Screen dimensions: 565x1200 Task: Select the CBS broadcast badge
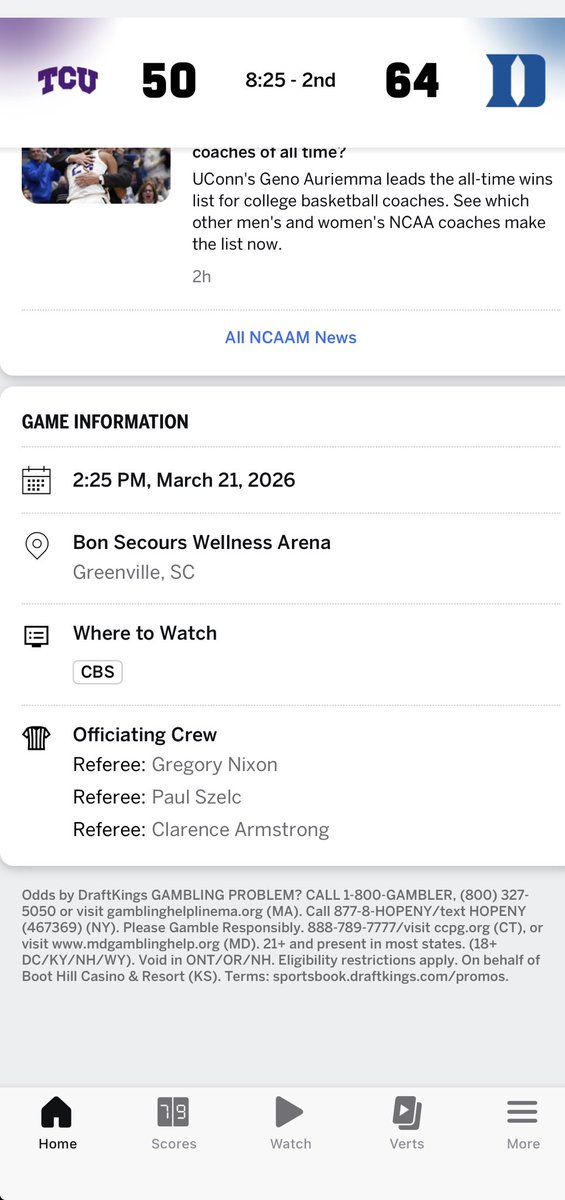click(98, 671)
